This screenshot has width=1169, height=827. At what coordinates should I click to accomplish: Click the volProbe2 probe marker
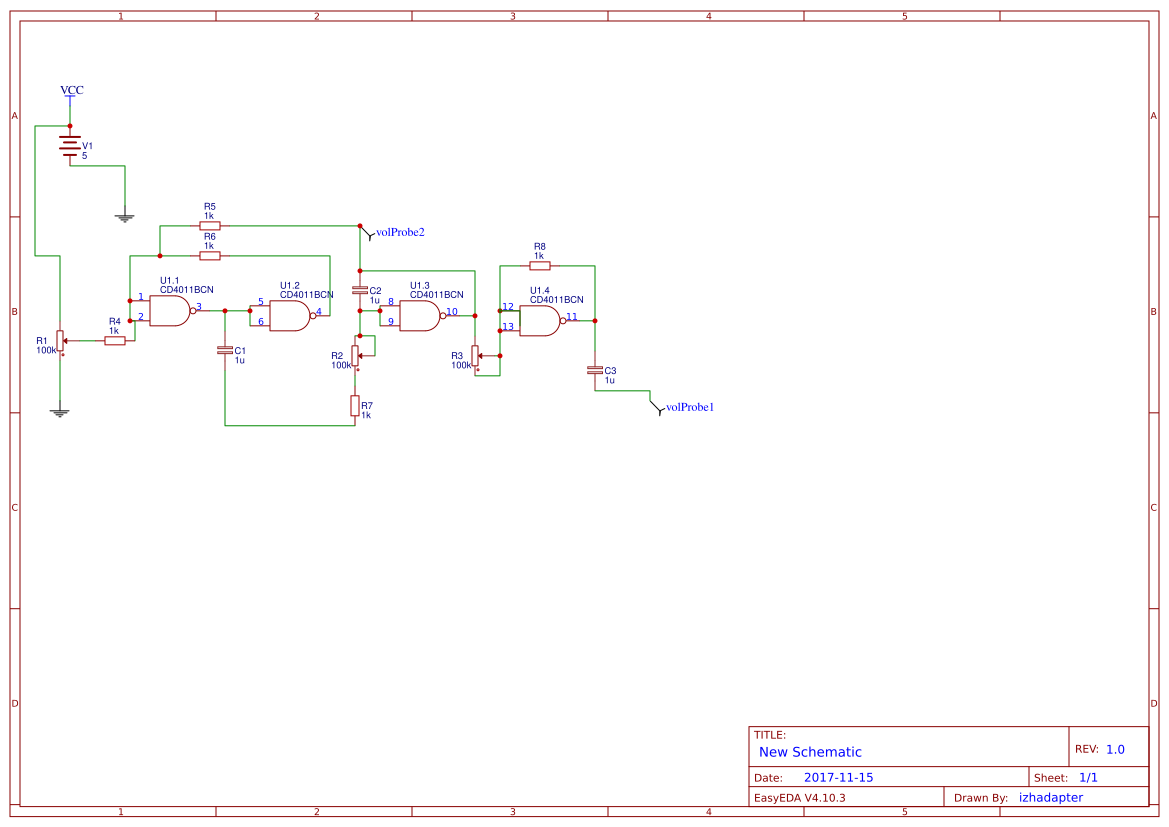pos(368,232)
